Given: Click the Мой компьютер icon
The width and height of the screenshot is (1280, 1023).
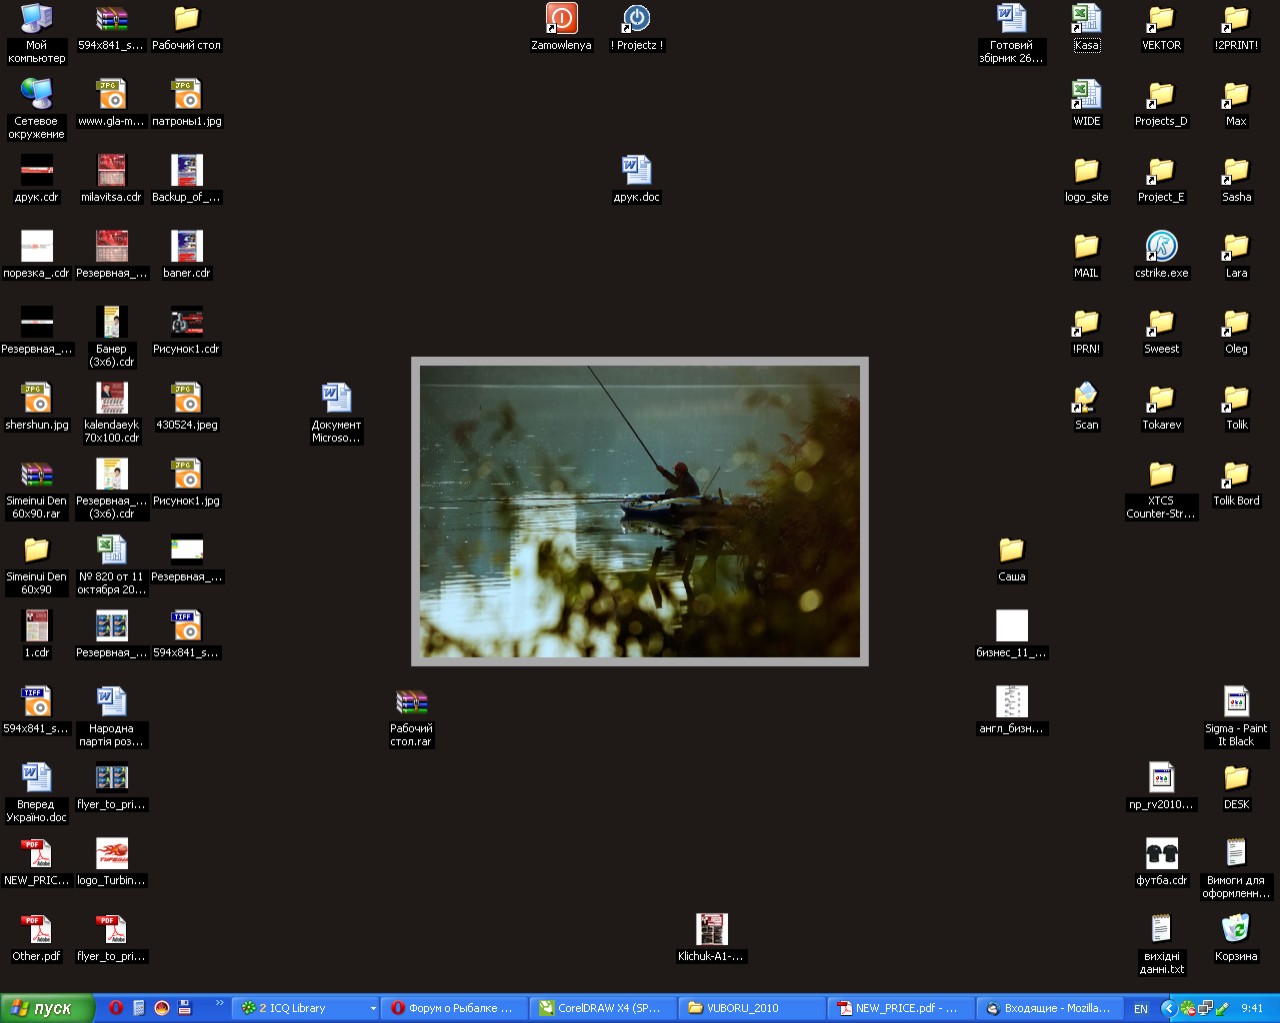Looking at the screenshot, I should [37, 19].
